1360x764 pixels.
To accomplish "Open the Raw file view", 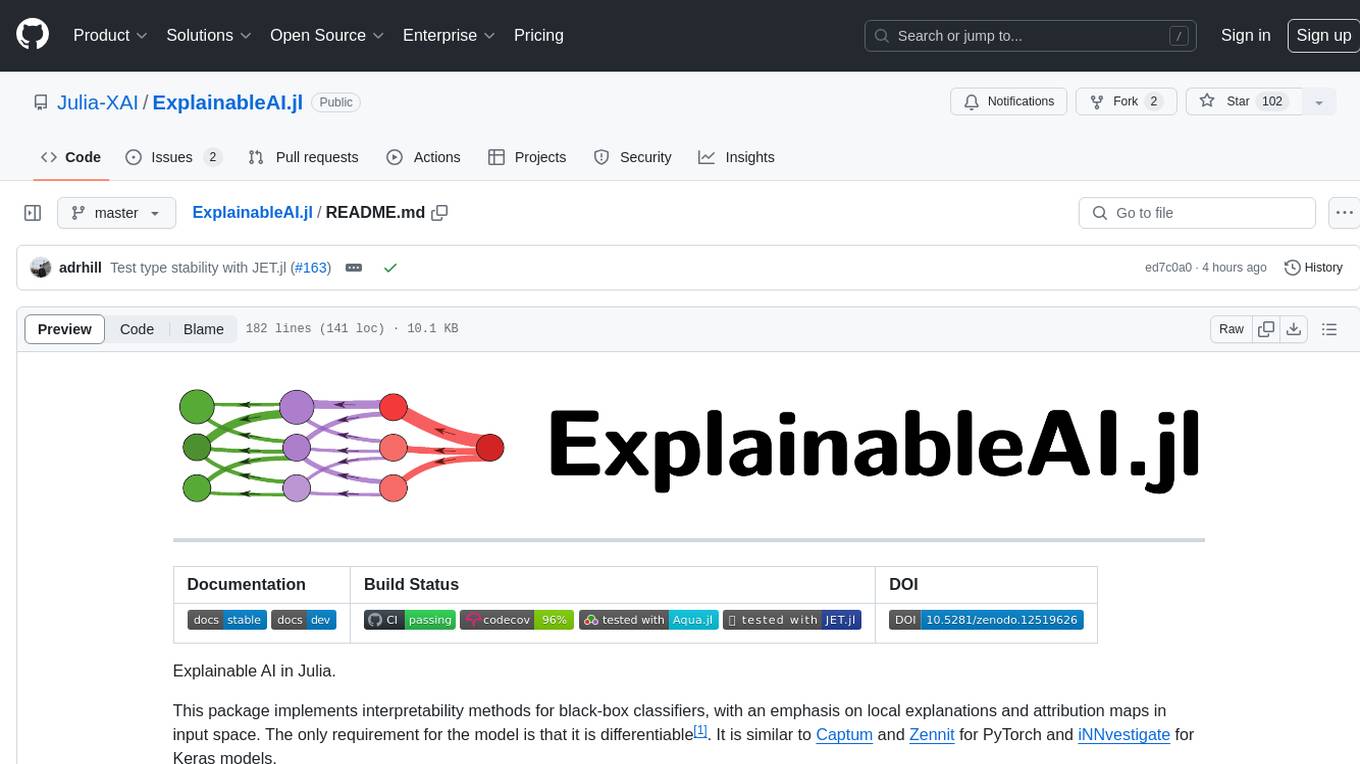I will (1231, 329).
